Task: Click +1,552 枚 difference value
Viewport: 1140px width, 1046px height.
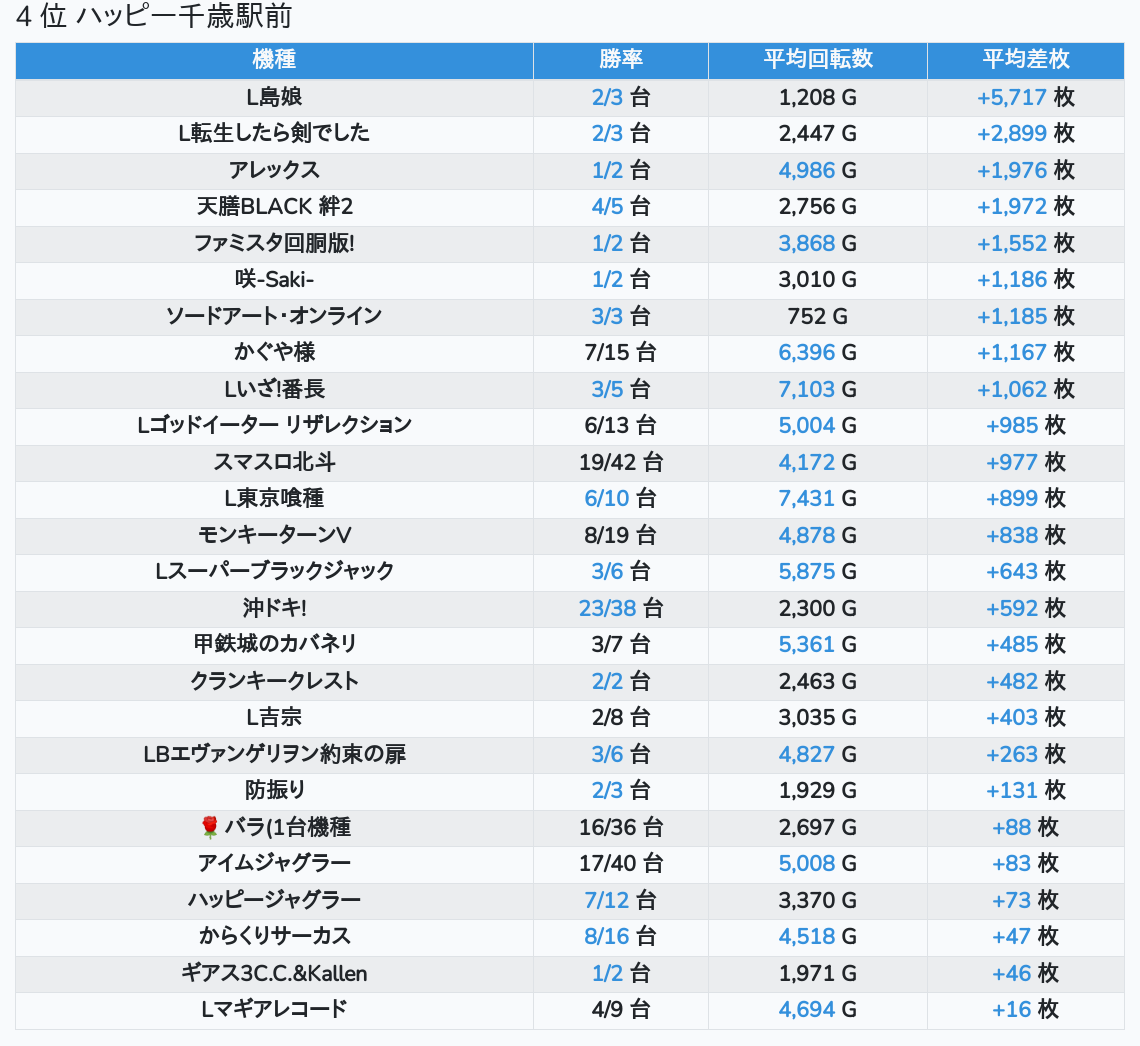Action: tap(1026, 244)
